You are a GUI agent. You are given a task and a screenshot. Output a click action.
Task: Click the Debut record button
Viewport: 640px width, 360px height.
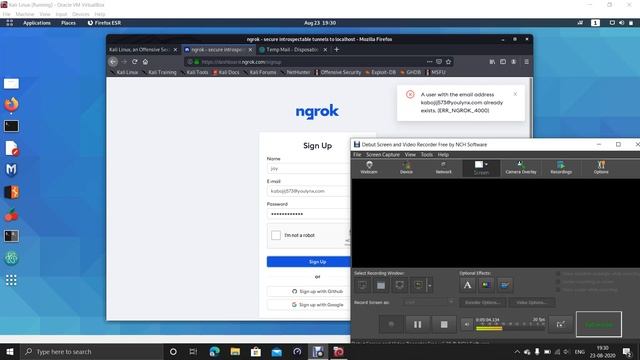(x=391, y=324)
